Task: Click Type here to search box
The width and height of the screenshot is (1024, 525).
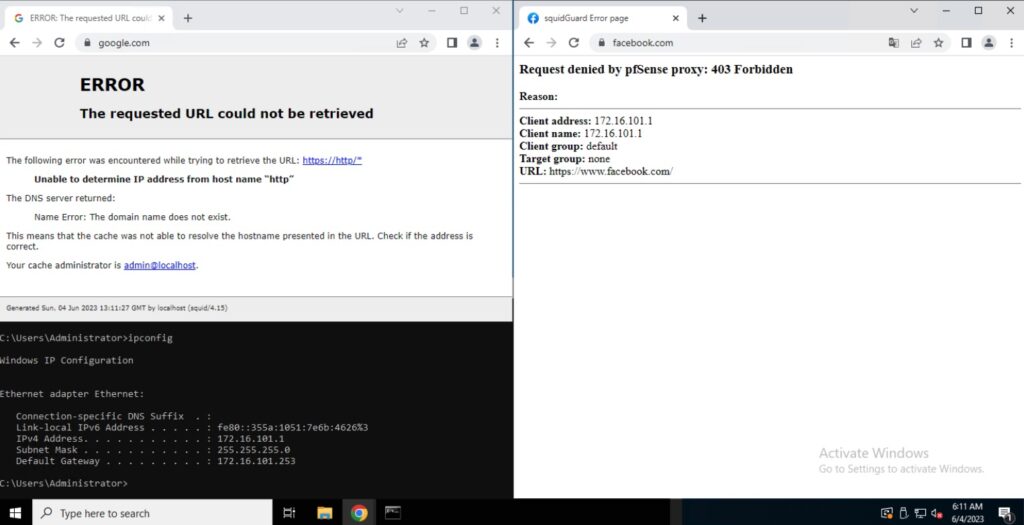Action: point(152,513)
